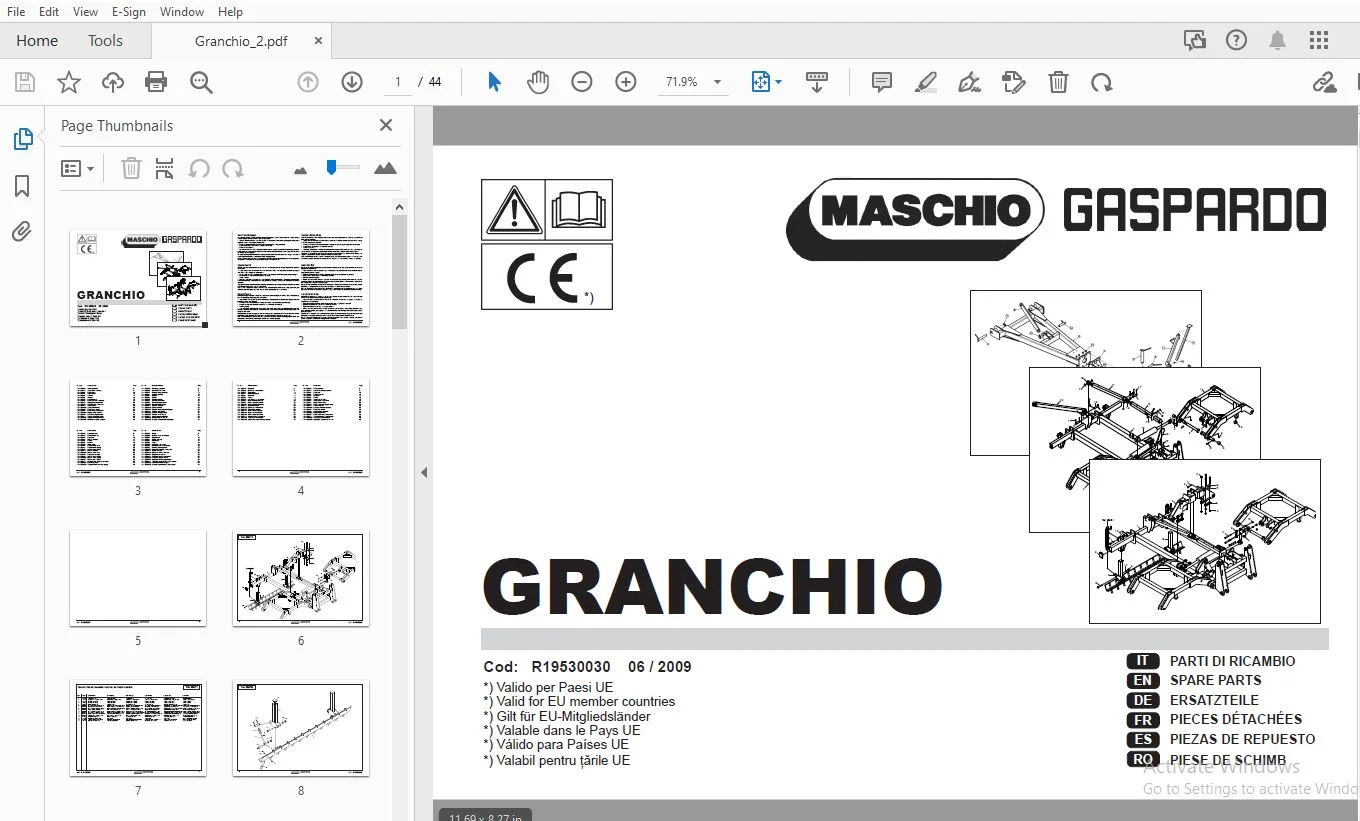Select page 6 thumbnail
The width and height of the screenshot is (1360, 821).
click(301, 578)
